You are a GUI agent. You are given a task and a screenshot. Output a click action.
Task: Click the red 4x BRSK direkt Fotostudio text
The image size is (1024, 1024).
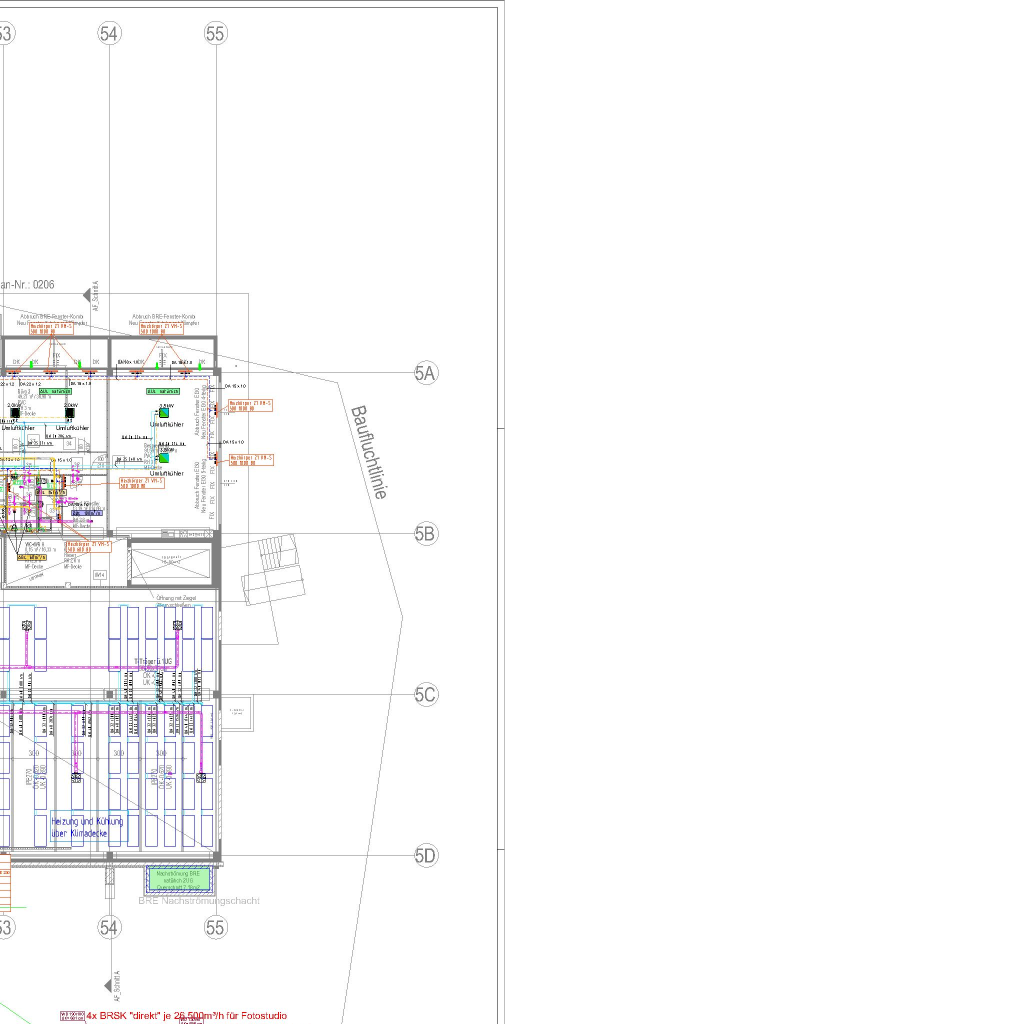click(x=186, y=1015)
